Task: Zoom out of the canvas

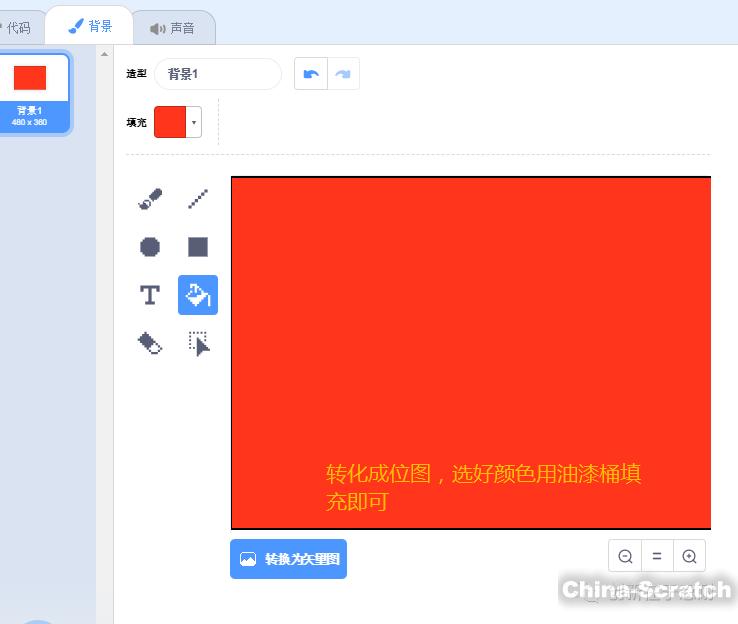Action: point(625,556)
